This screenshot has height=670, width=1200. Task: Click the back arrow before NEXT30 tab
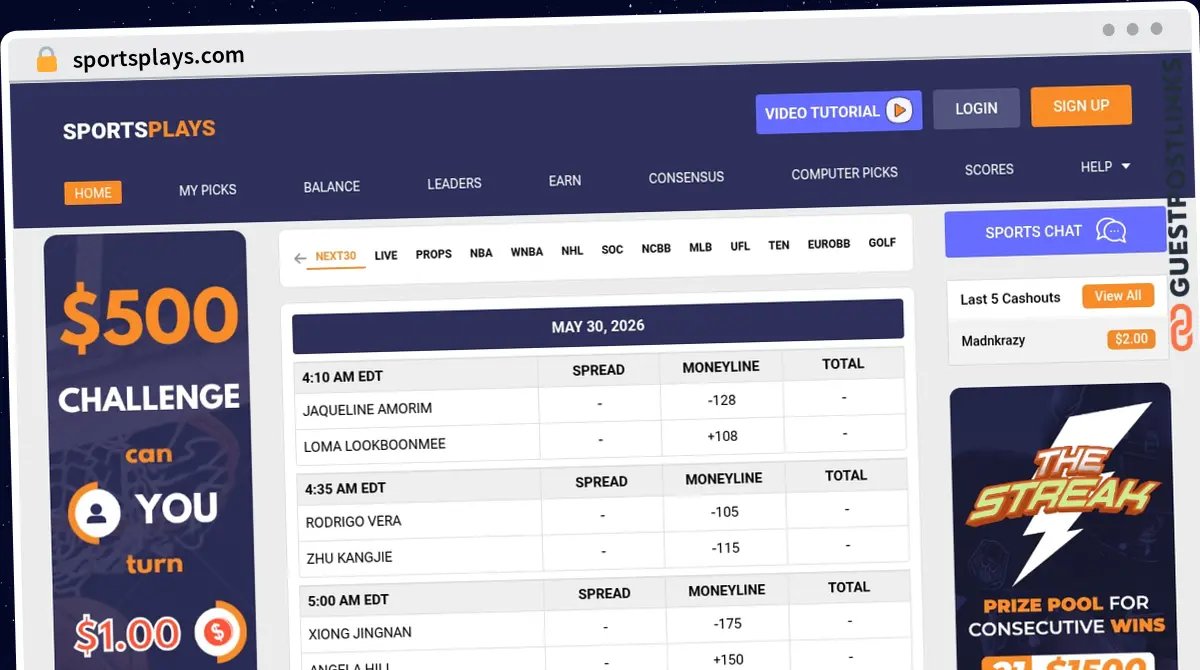[300, 259]
